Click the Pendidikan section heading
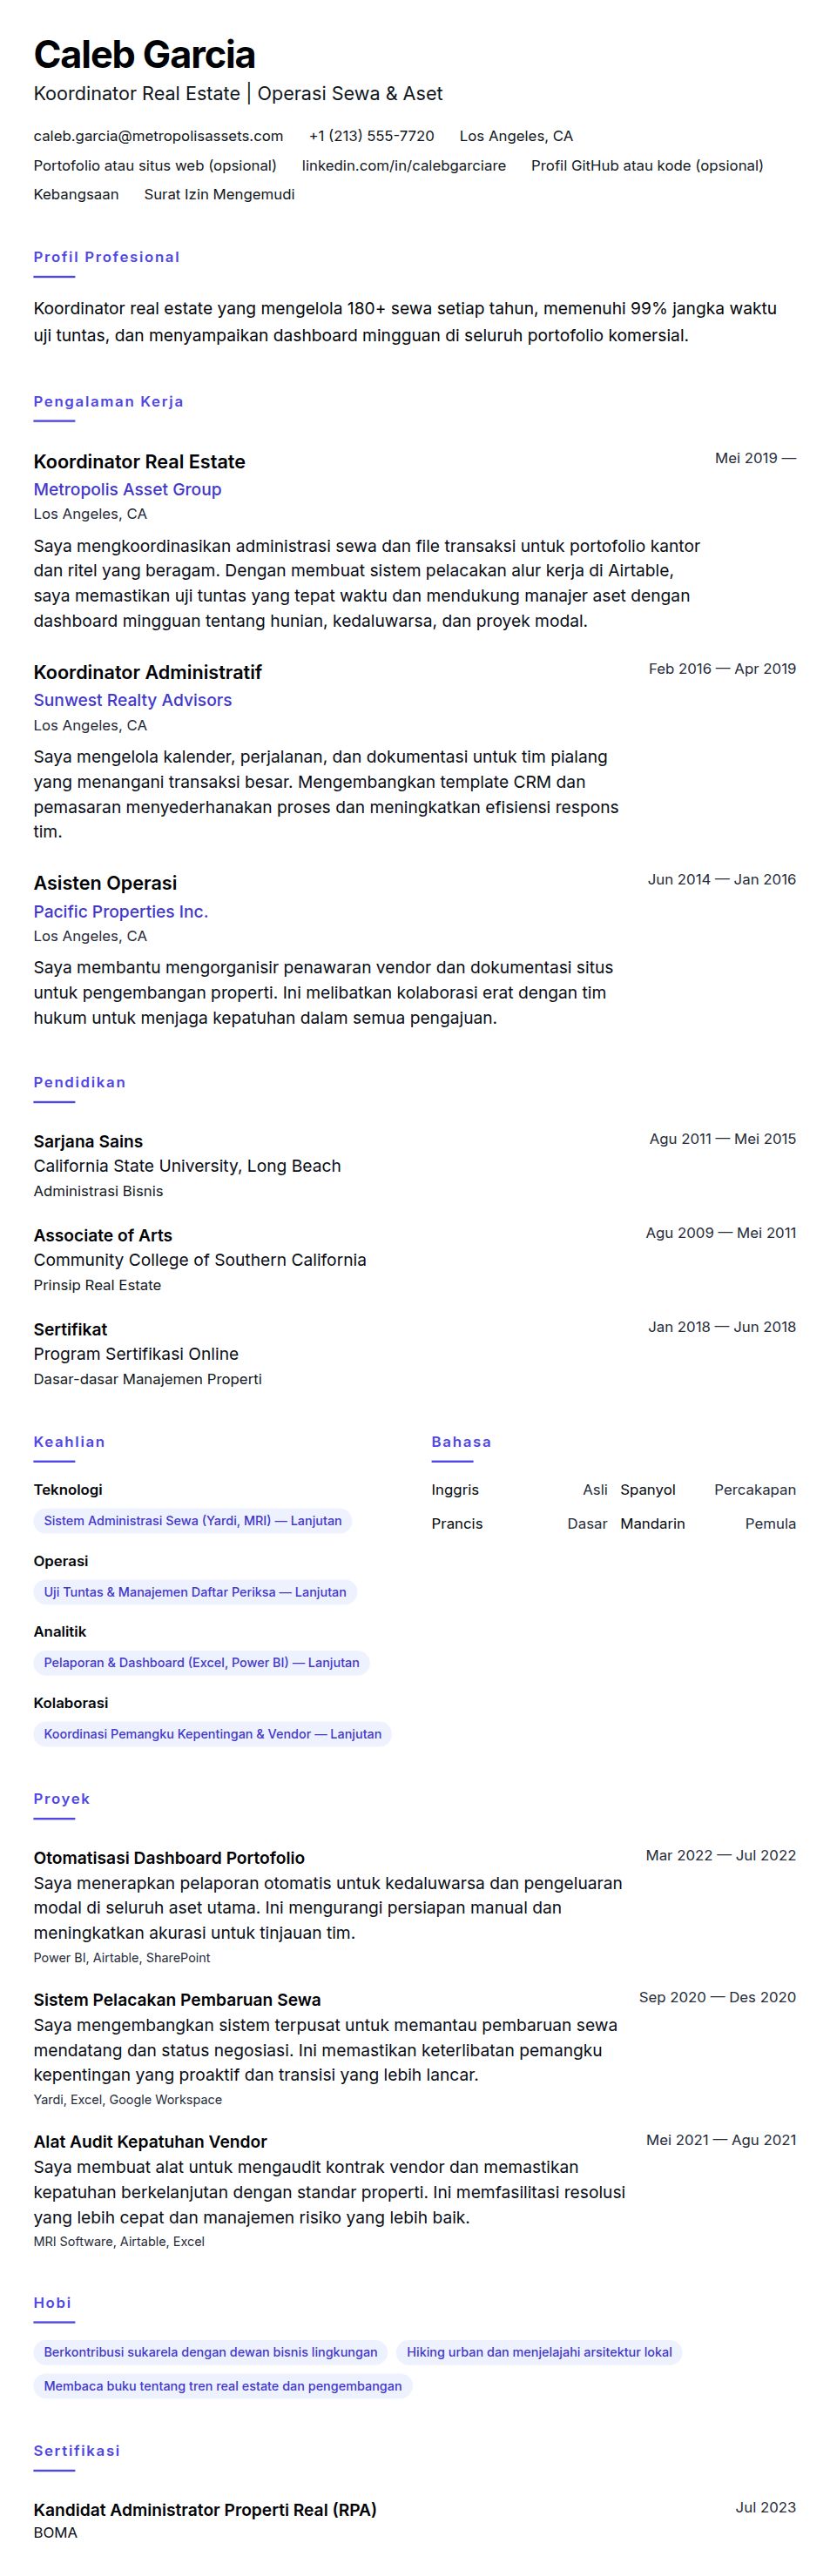Screen dimensions: 830x2576 pyautogui.click(x=80, y=1082)
